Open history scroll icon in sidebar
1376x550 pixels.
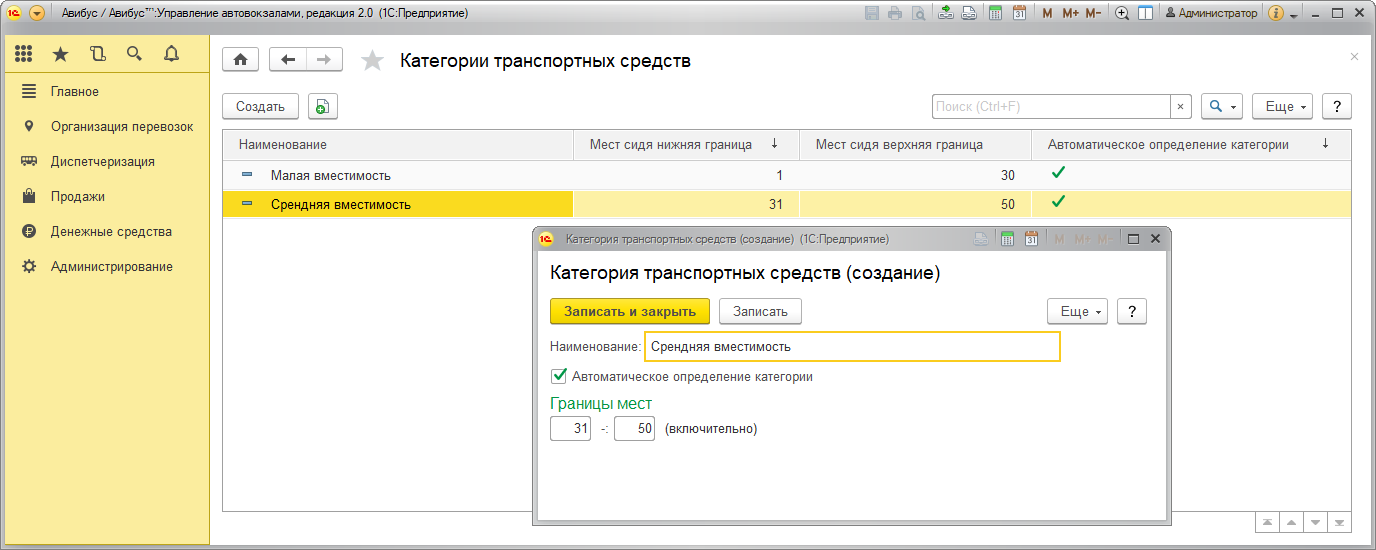[97, 54]
